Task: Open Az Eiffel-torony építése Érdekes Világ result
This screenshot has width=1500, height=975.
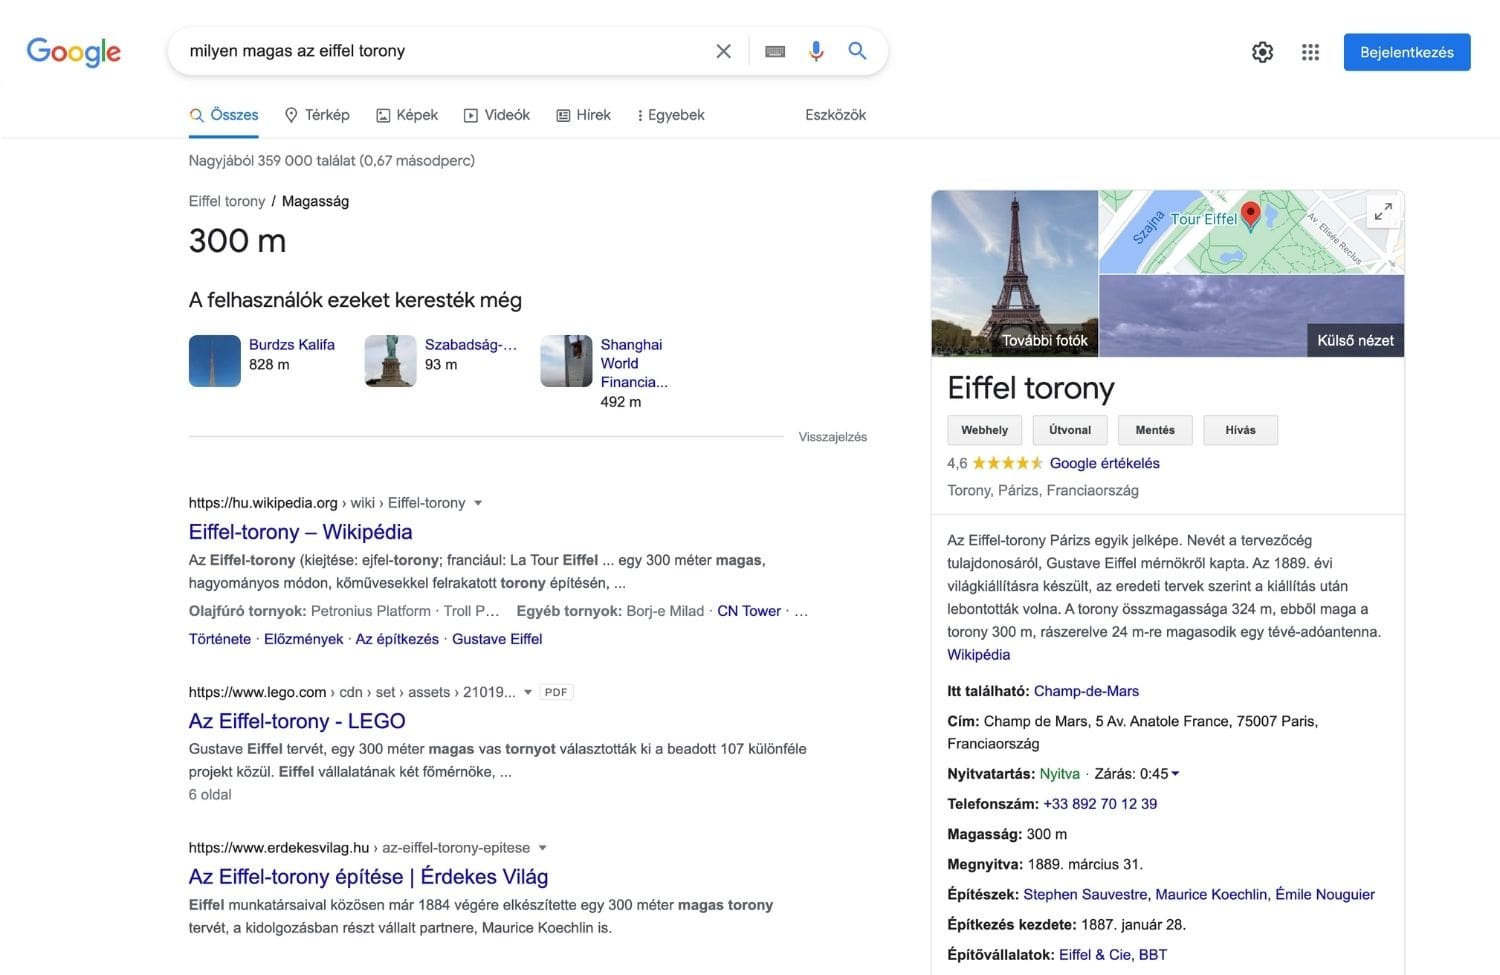Action: [368, 877]
